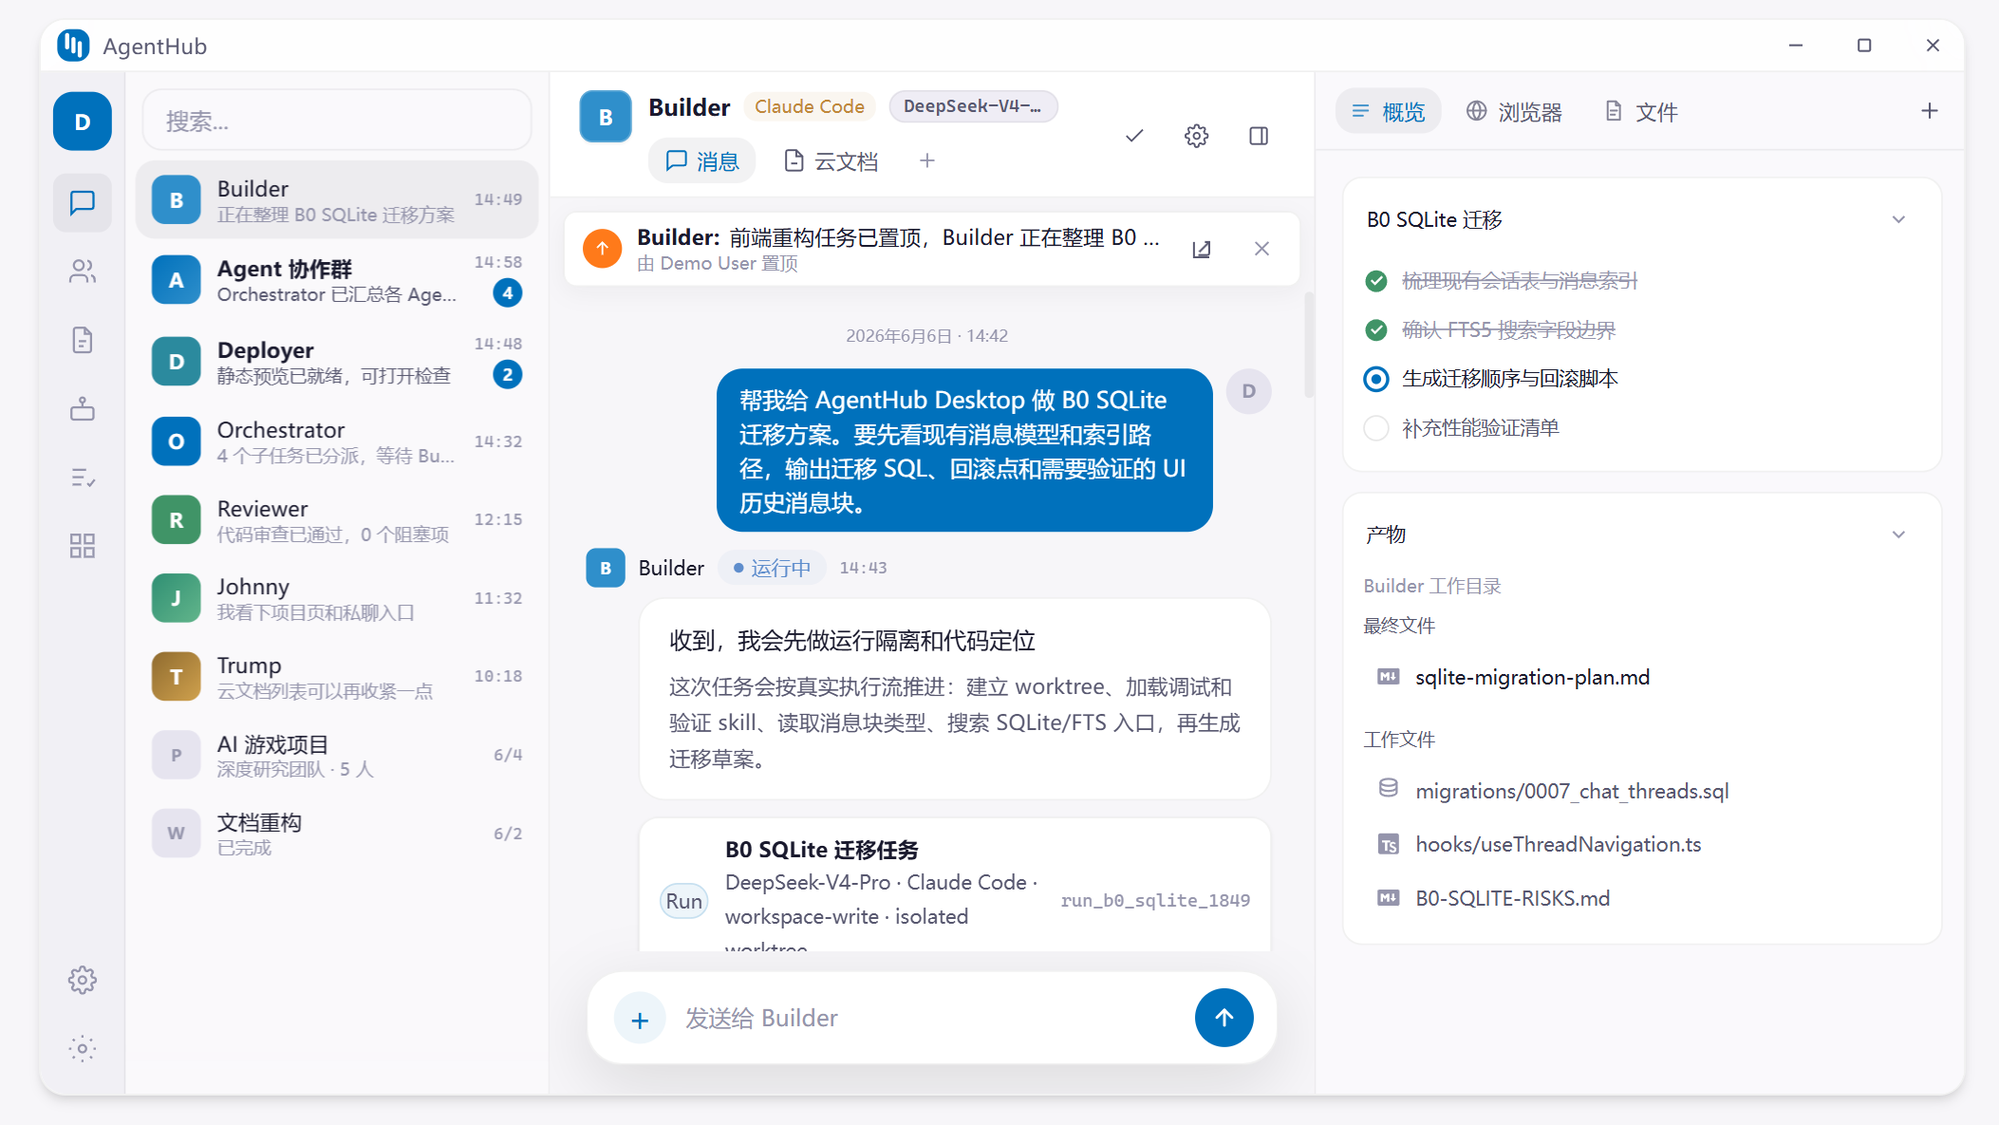Toggle the 生成迁移顺序与回滚脚本 task

click(1376, 379)
